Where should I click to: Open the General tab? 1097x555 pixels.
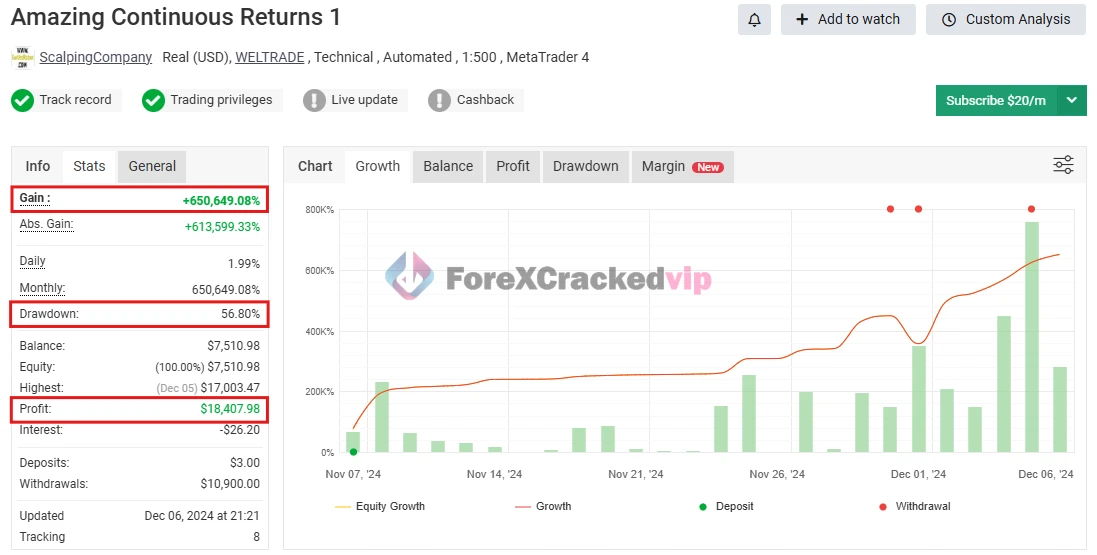coord(152,166)
